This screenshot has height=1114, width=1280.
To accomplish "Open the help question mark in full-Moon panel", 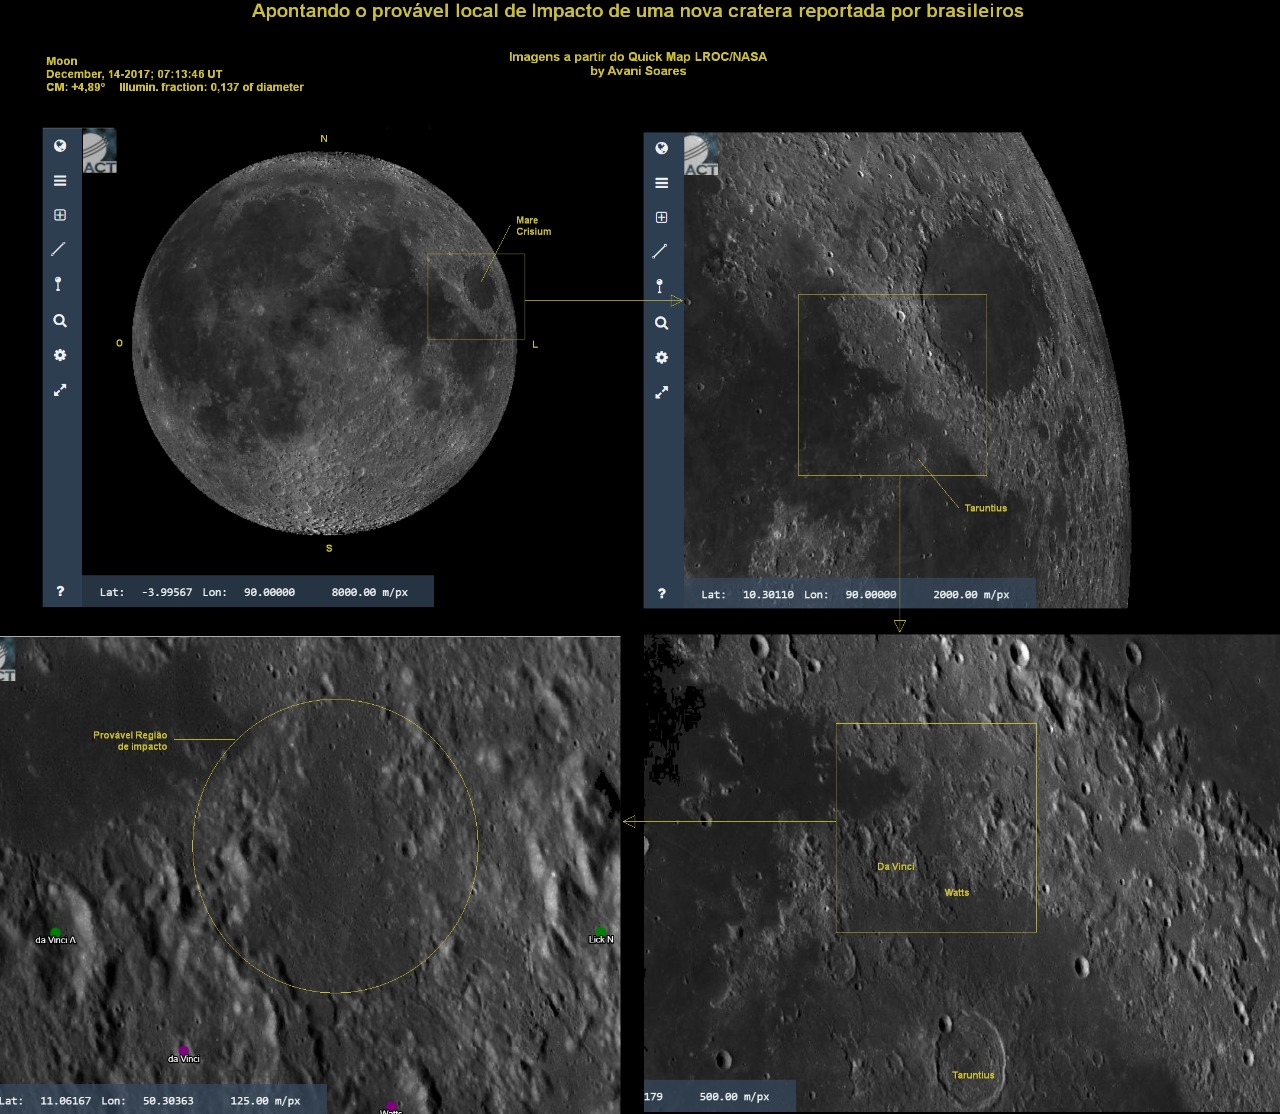I will coord(60,591).
